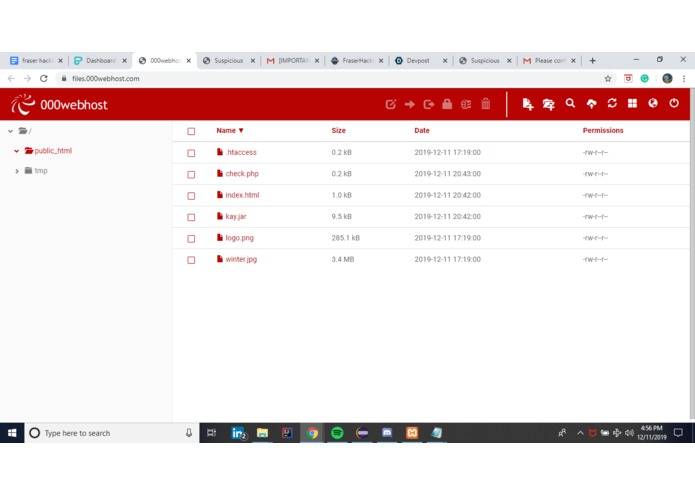Create a new folder with toolbar icon
Screen dimensions: 695x494
pyautogui.click(x=549, y=104)
